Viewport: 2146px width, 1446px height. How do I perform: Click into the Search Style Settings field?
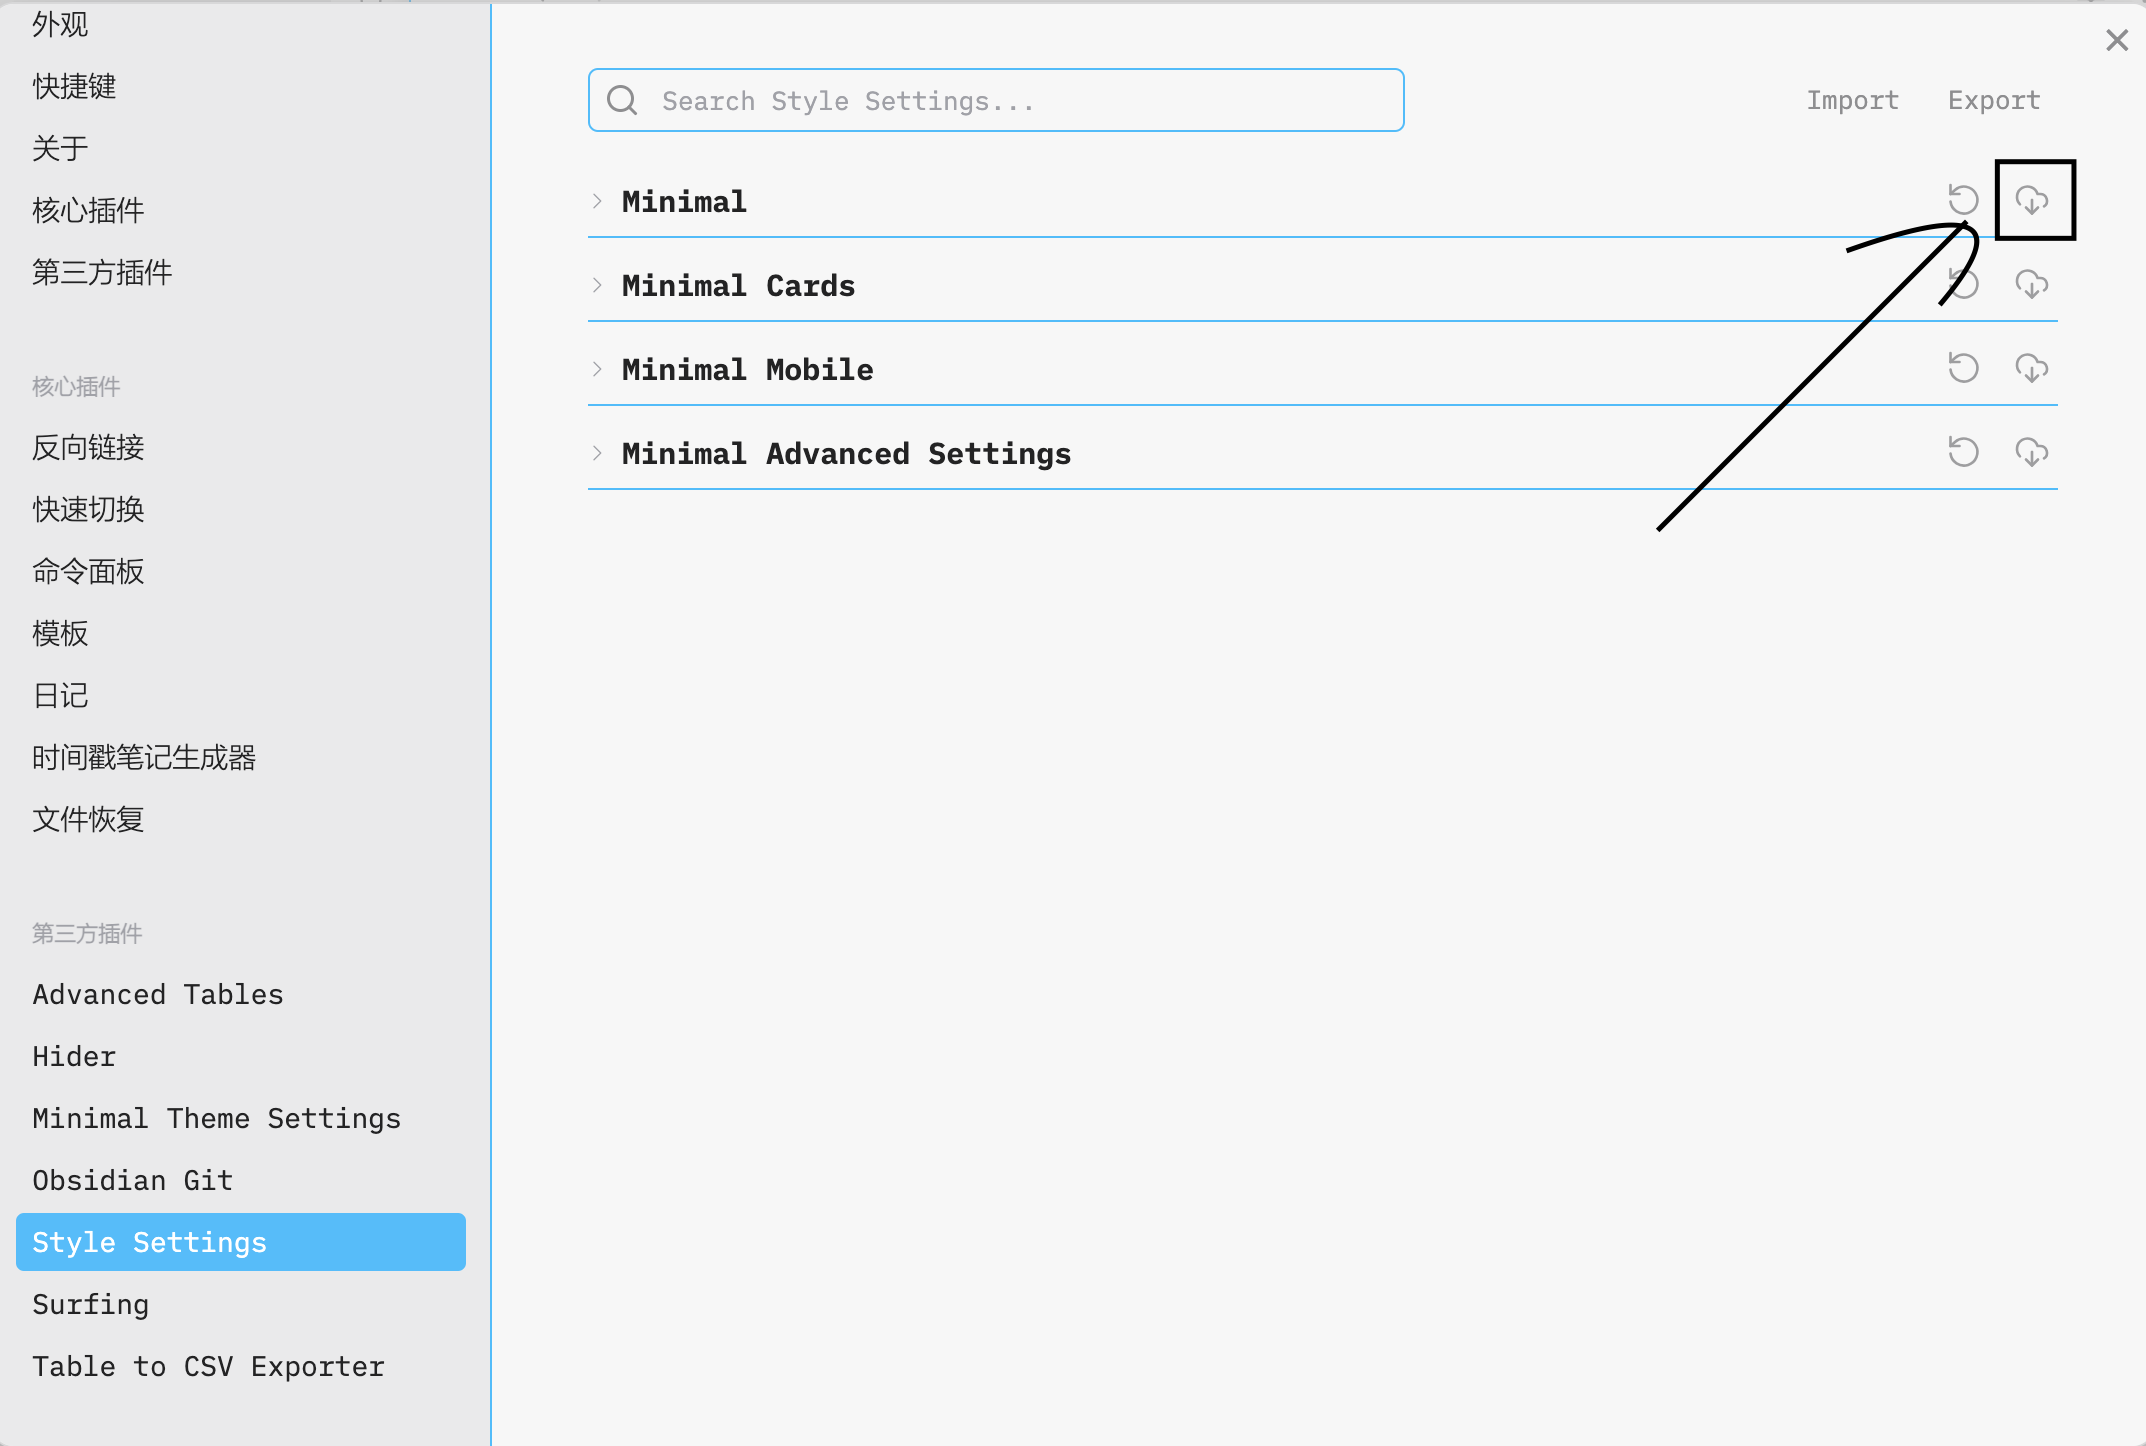1000,100
